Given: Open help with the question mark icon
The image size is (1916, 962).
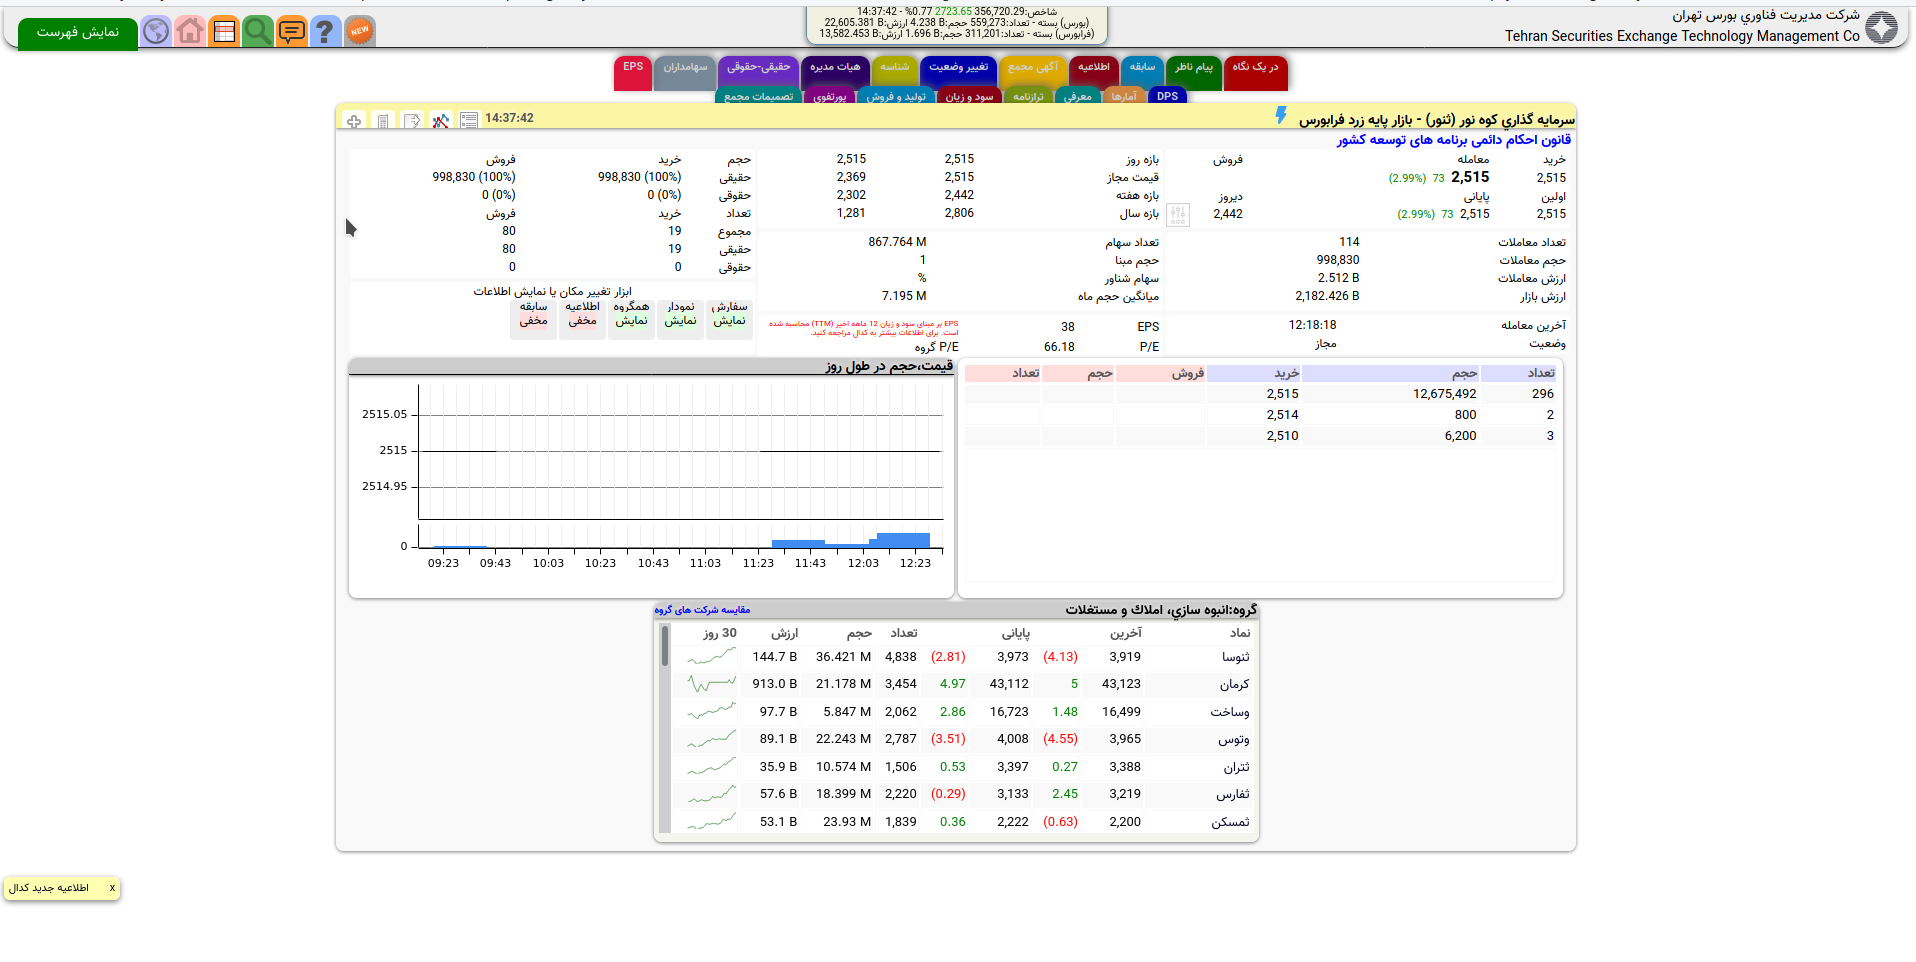Looking at the screenshot, I should coord(325,31).
